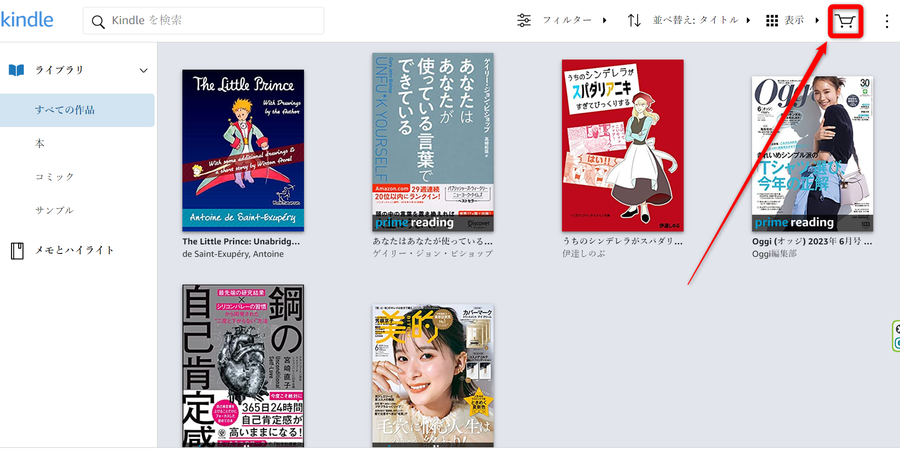Click the grid view icon
900x449 pixels.
(772, 21)
